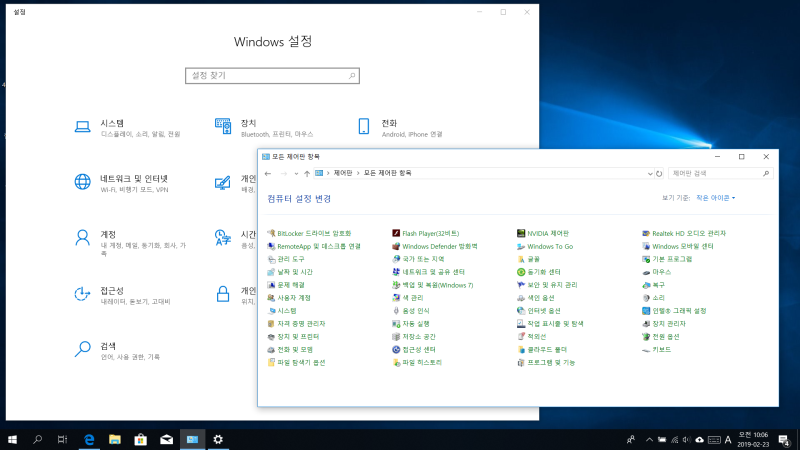Open NVIDIA 제어판
This screenshot has height=450, width=800.
[542, 233]
